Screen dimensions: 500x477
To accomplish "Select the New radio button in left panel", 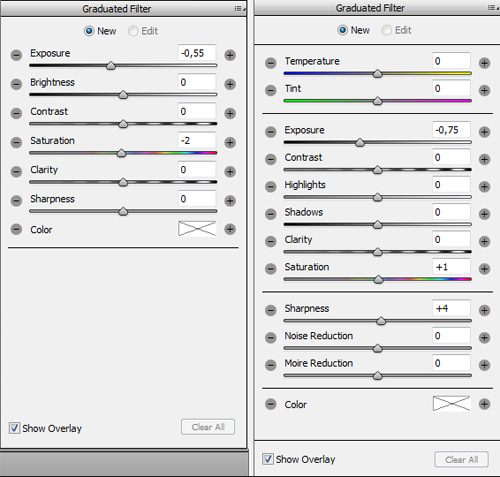I will 89,31.
